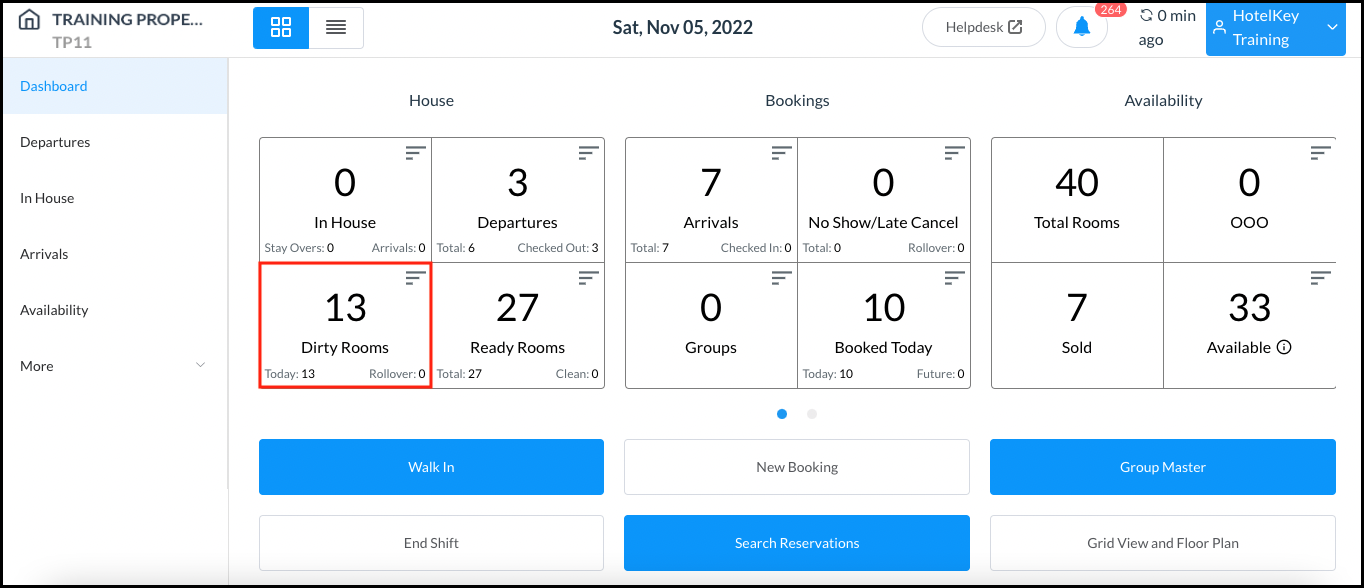This screenshot has width=1364, height=588.
Task: Open Departures in the sidebar
Action: [x=55, y=142]
